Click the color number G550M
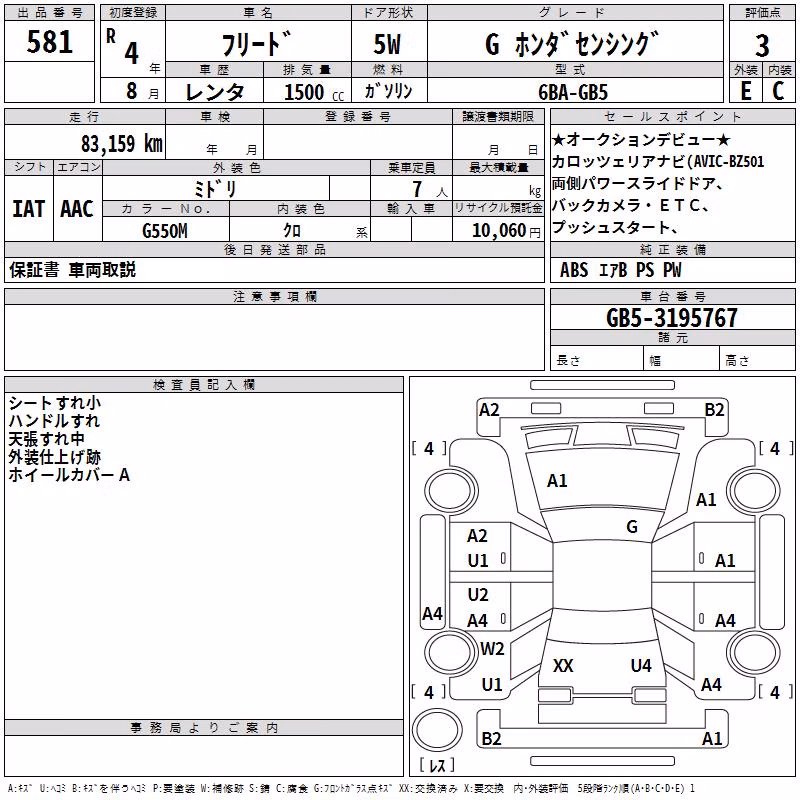Viewport: 800px width, 800px height. (165, 231)
